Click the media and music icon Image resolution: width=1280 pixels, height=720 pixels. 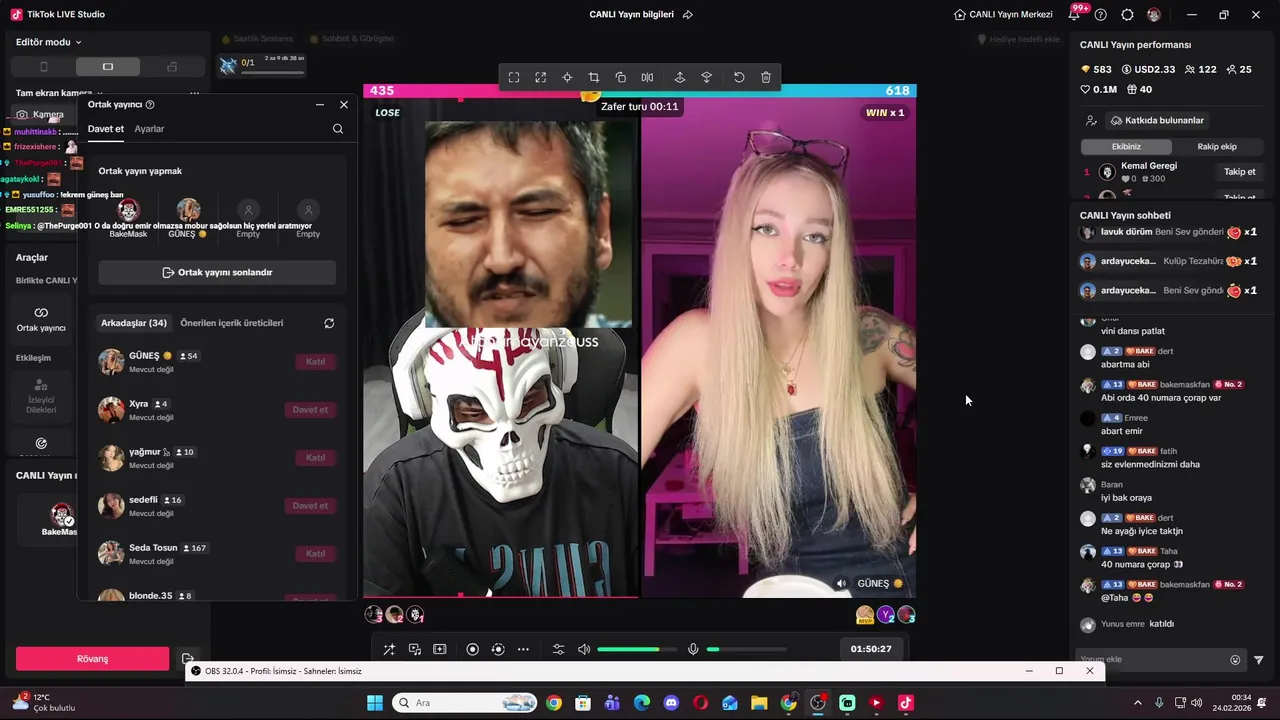(x=414, y=649)
